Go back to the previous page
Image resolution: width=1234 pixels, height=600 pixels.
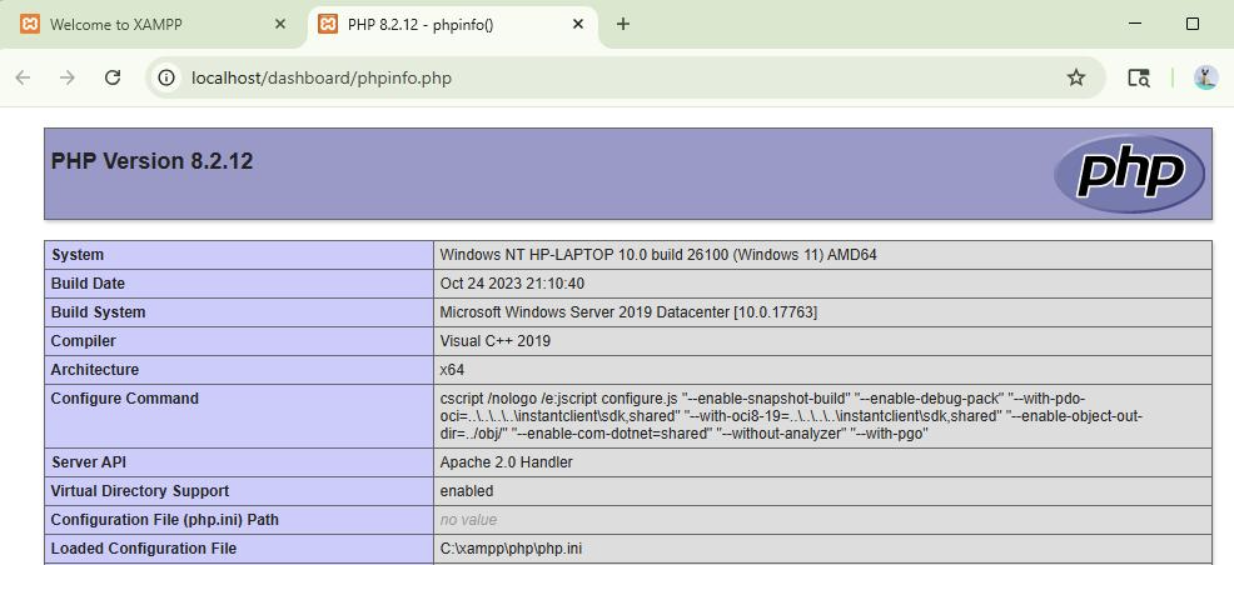click(x=23, y=78)
